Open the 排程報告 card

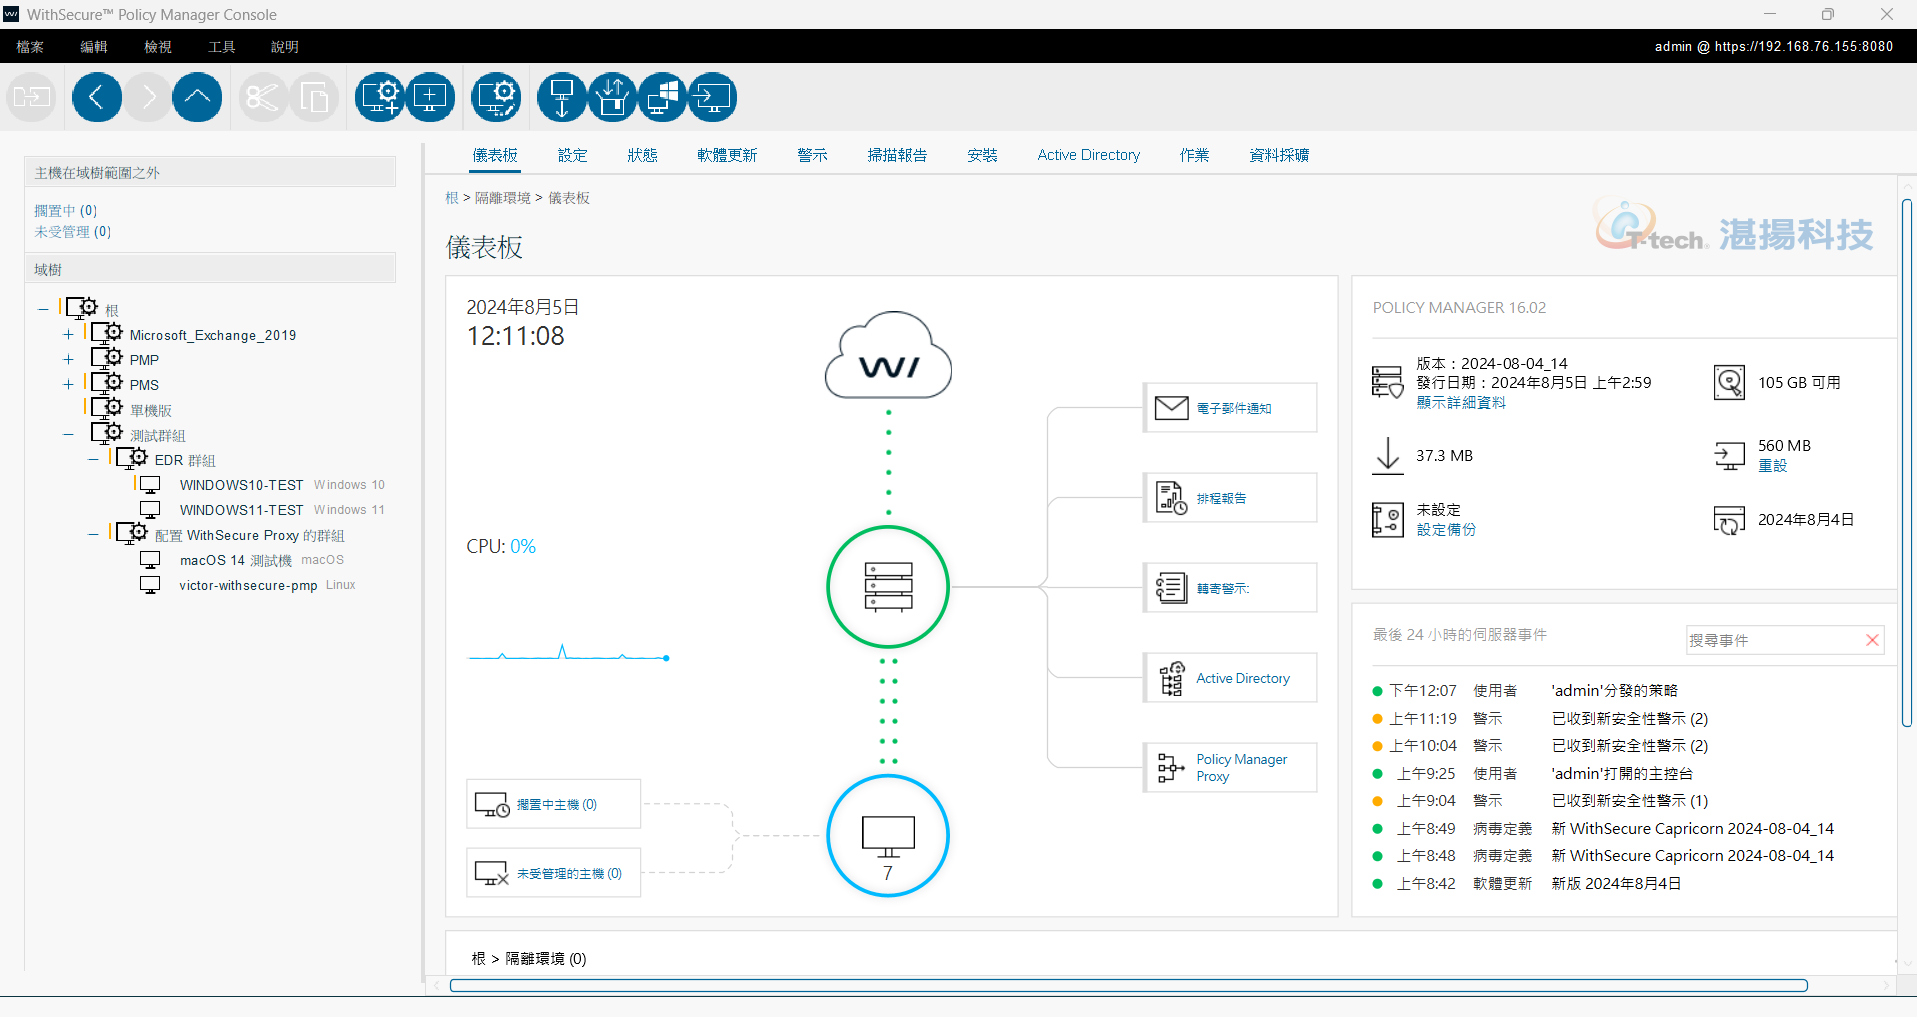click(1230, 498)
